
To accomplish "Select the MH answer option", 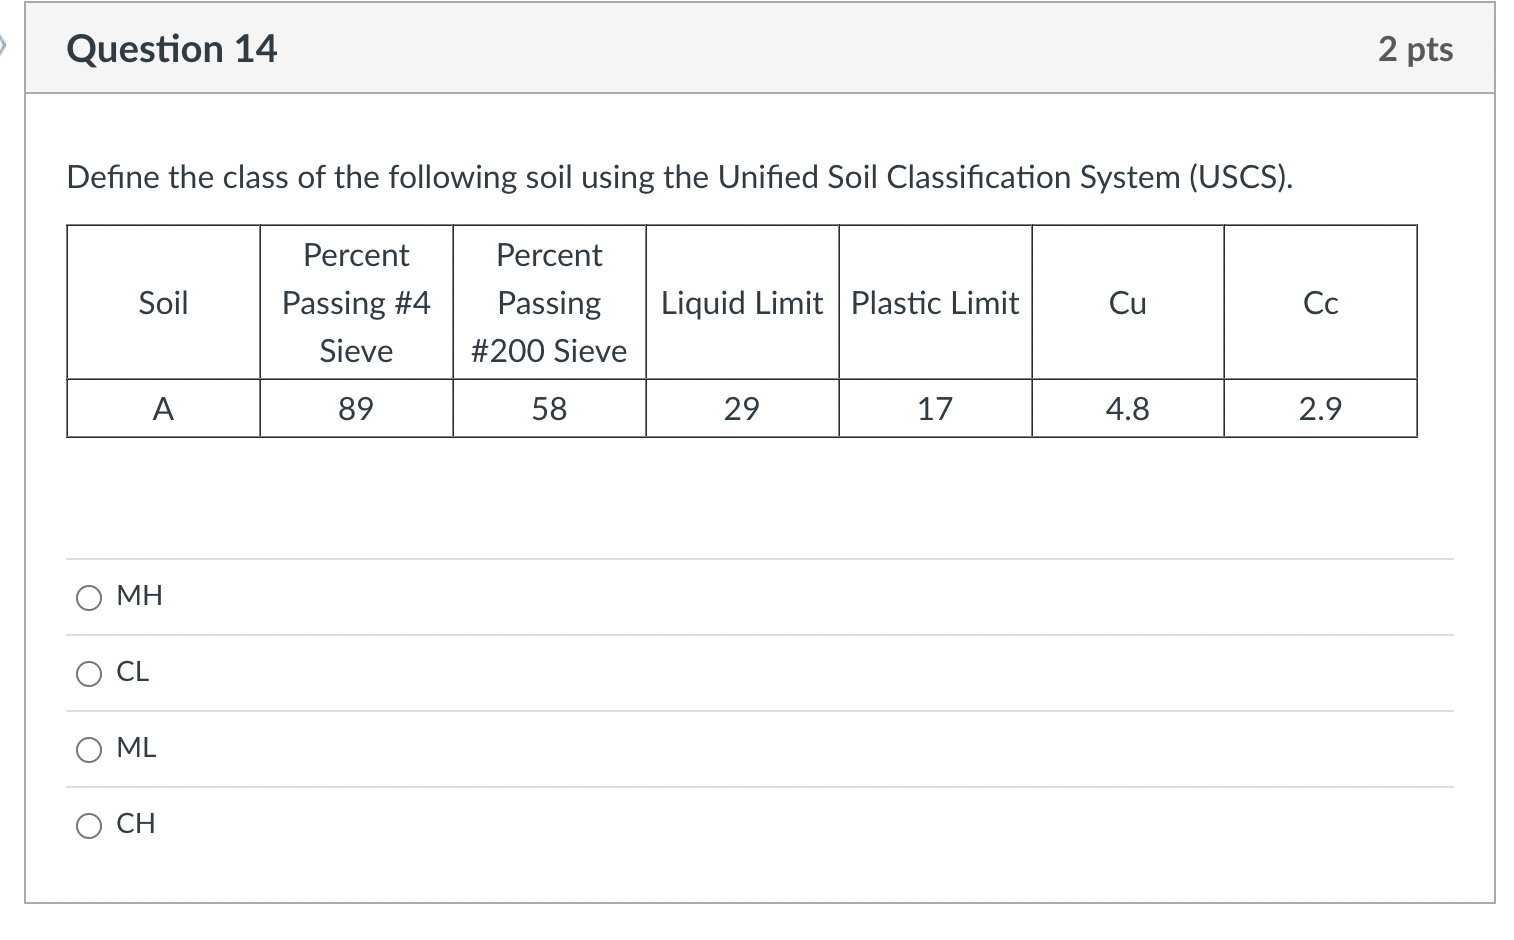I will (90, 596).
